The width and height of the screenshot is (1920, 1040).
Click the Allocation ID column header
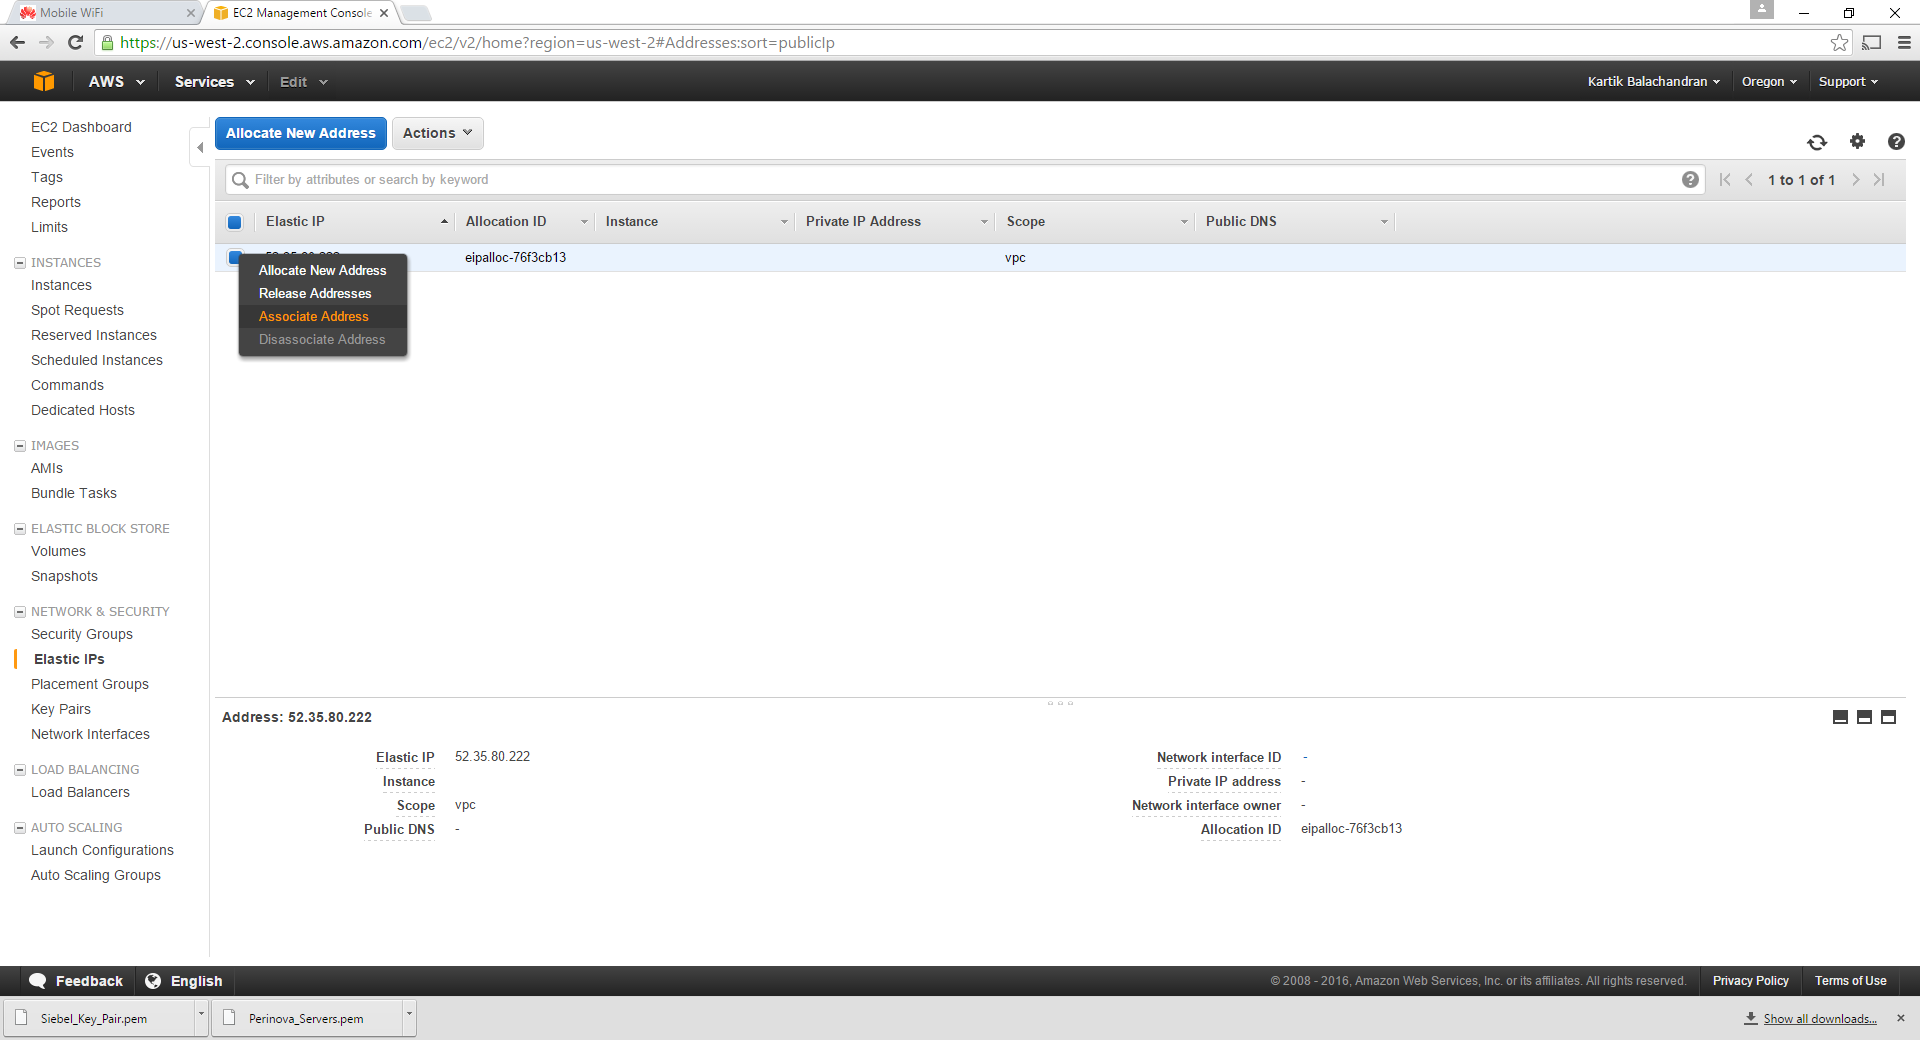[525, 222]
